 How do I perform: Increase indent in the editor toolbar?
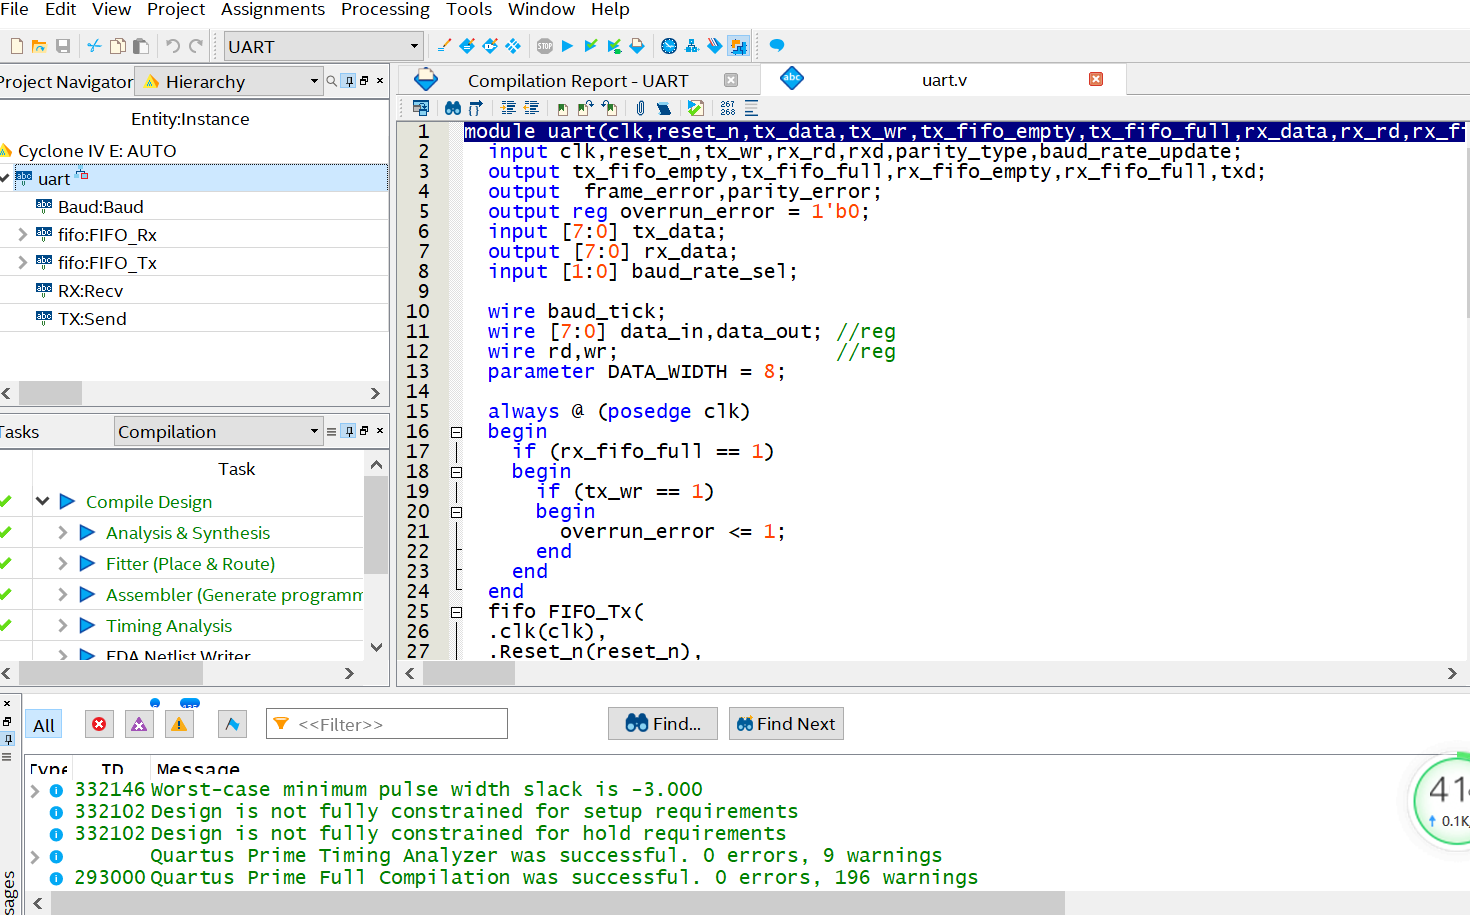[x=508, y=108]
